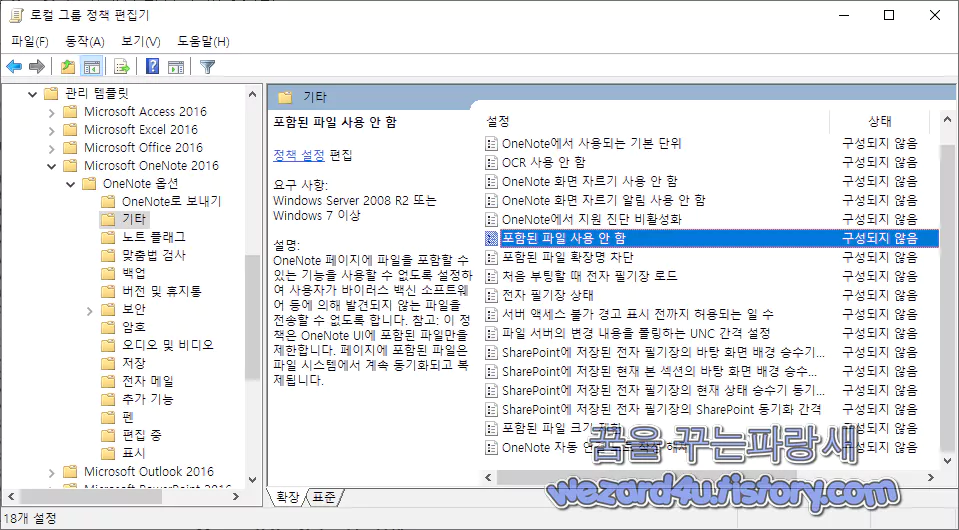This screenshot has height=530, width=959.
Task: Click the Export List toolbar icon
Action: (x=122, y=67)
